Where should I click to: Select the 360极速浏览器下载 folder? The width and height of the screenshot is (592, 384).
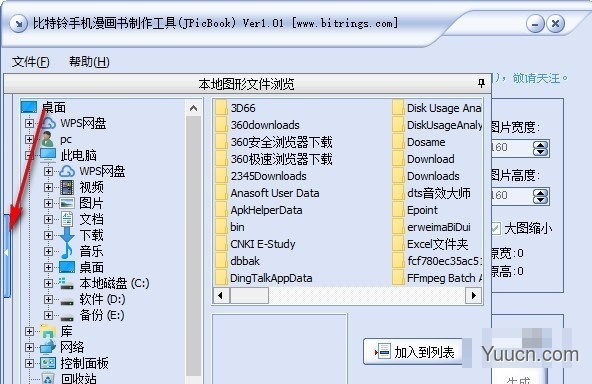click(274, 159)
